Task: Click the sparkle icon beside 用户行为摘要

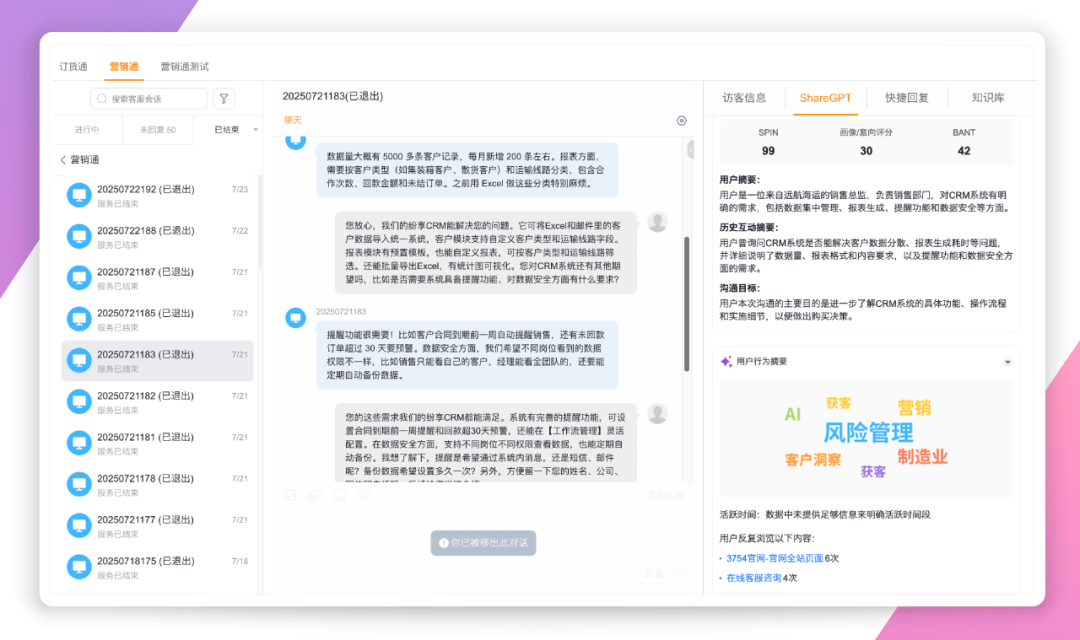Action: (726, 362)
